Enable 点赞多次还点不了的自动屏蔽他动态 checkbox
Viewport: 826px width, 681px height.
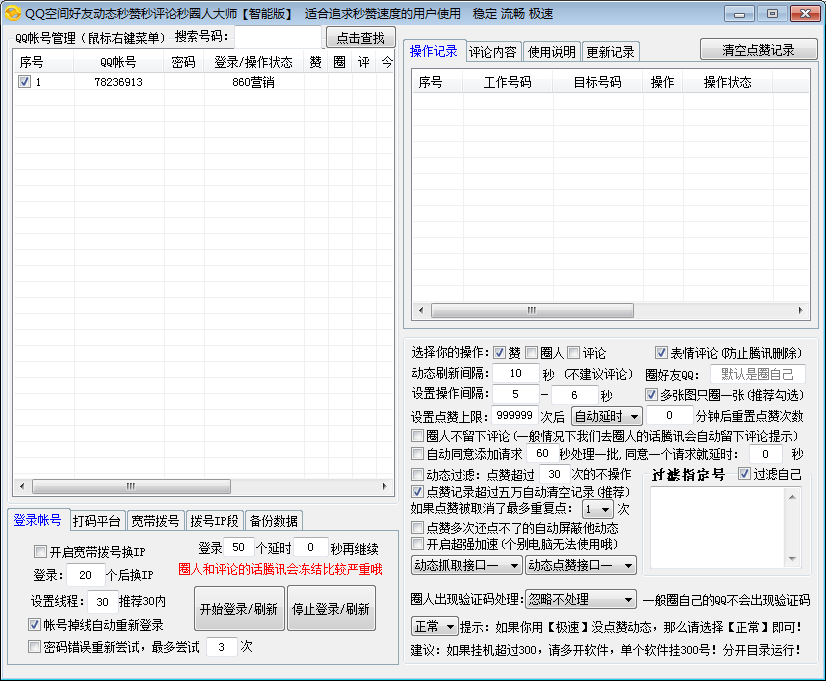(418, 527)
